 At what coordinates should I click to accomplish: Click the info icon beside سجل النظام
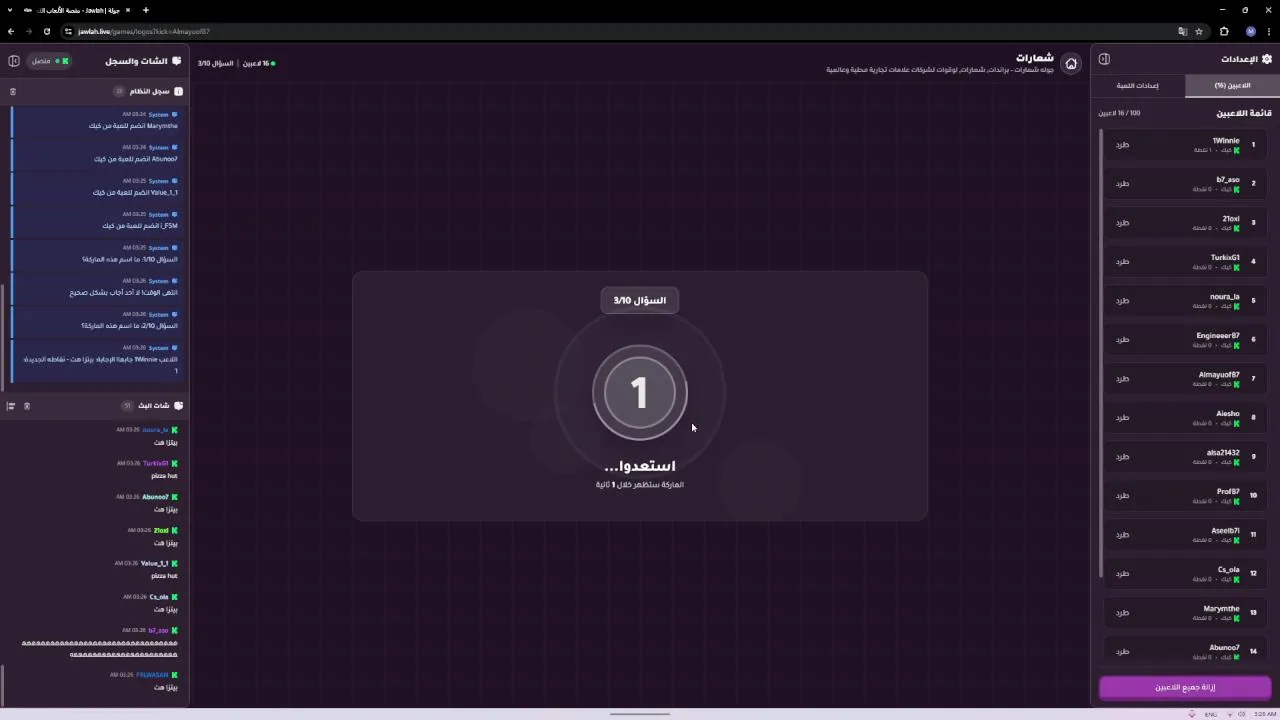pos(178,91)
